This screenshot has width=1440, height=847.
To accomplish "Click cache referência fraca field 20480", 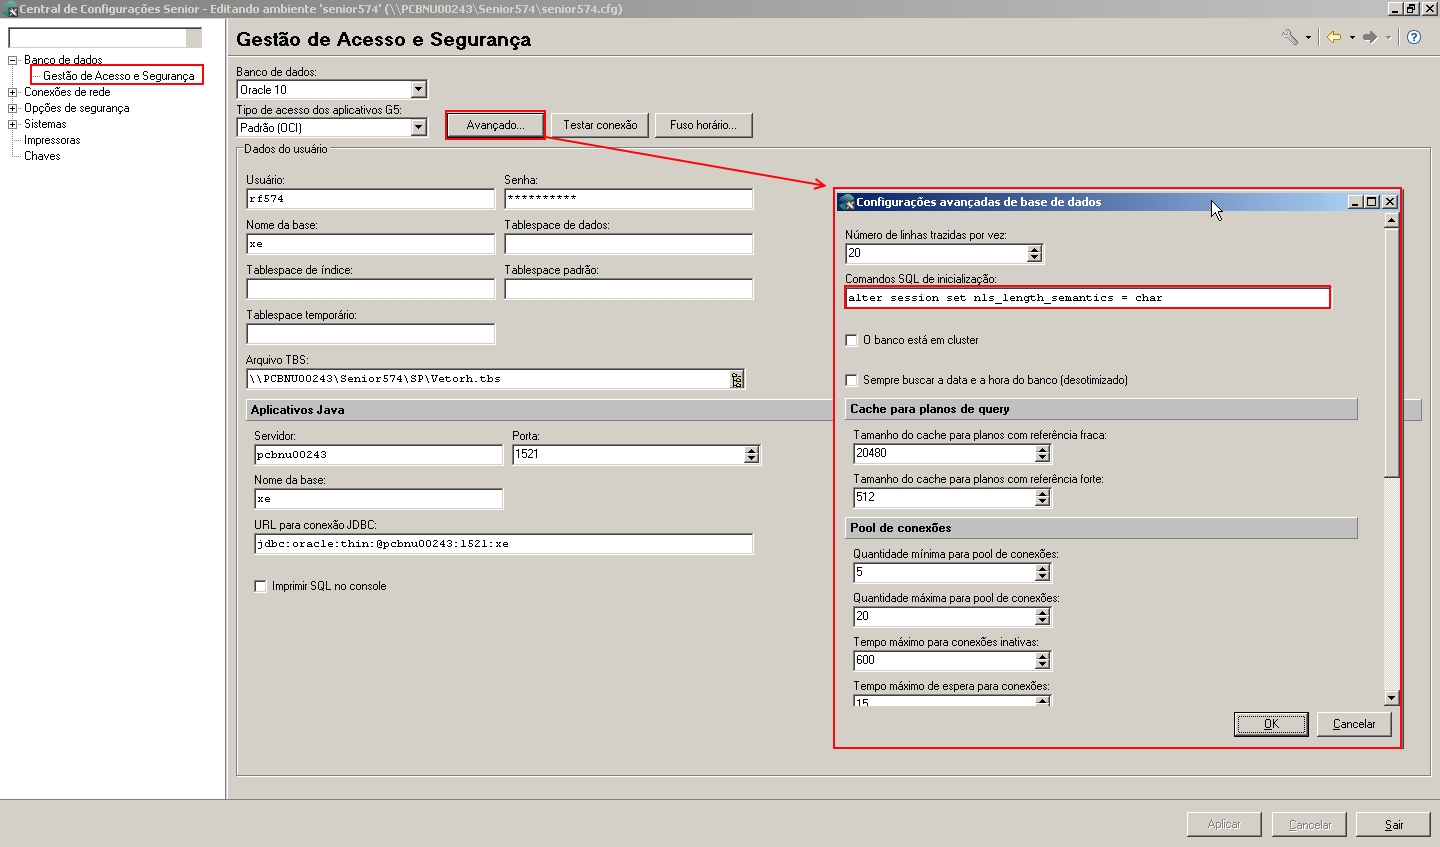I will coord(944,454).
